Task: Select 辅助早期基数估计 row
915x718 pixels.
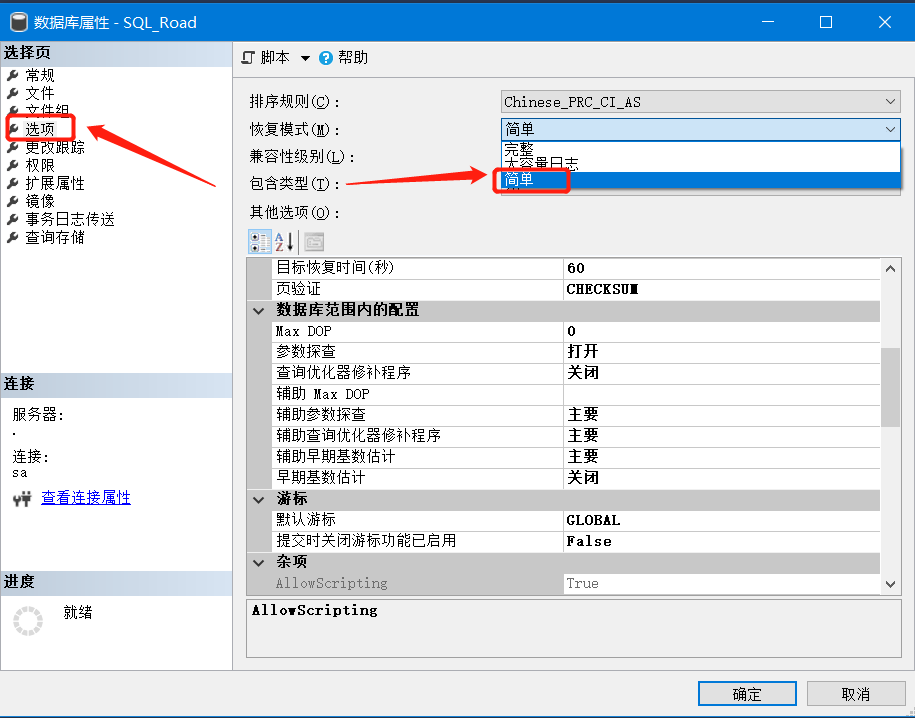Action: coord(577,457)
